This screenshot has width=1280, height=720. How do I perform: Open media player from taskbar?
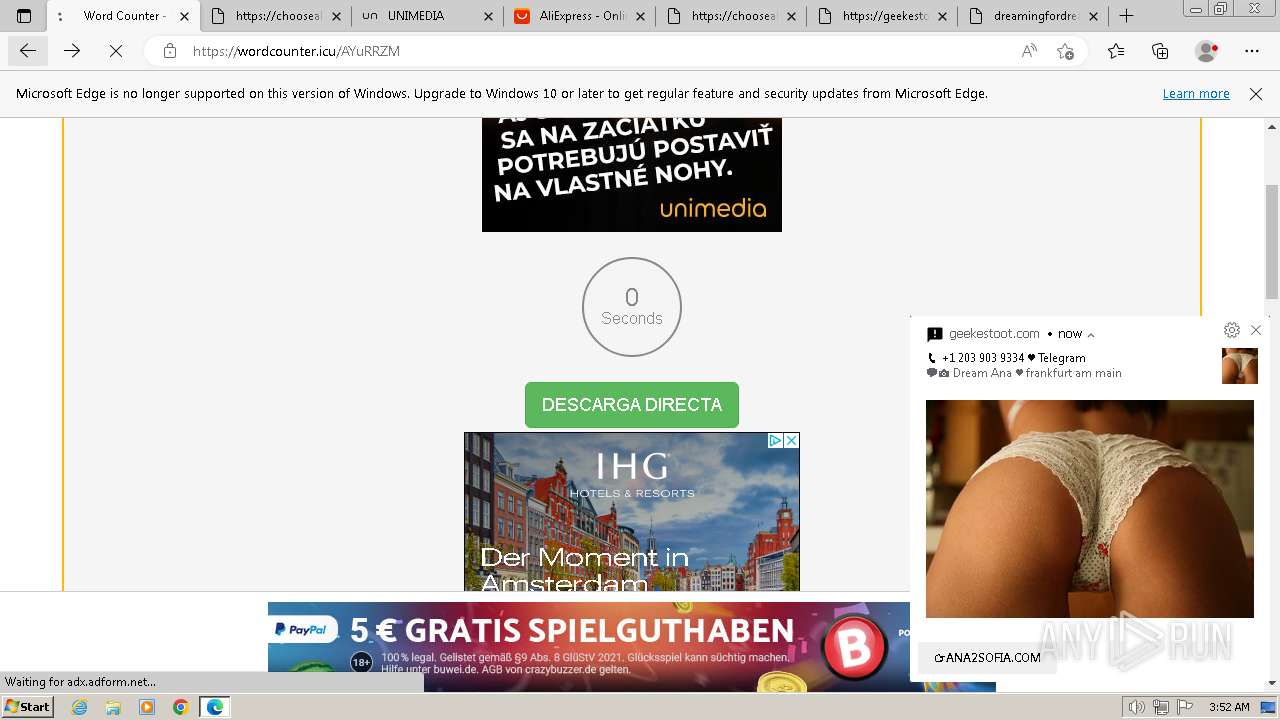click(x=147, y=707)
